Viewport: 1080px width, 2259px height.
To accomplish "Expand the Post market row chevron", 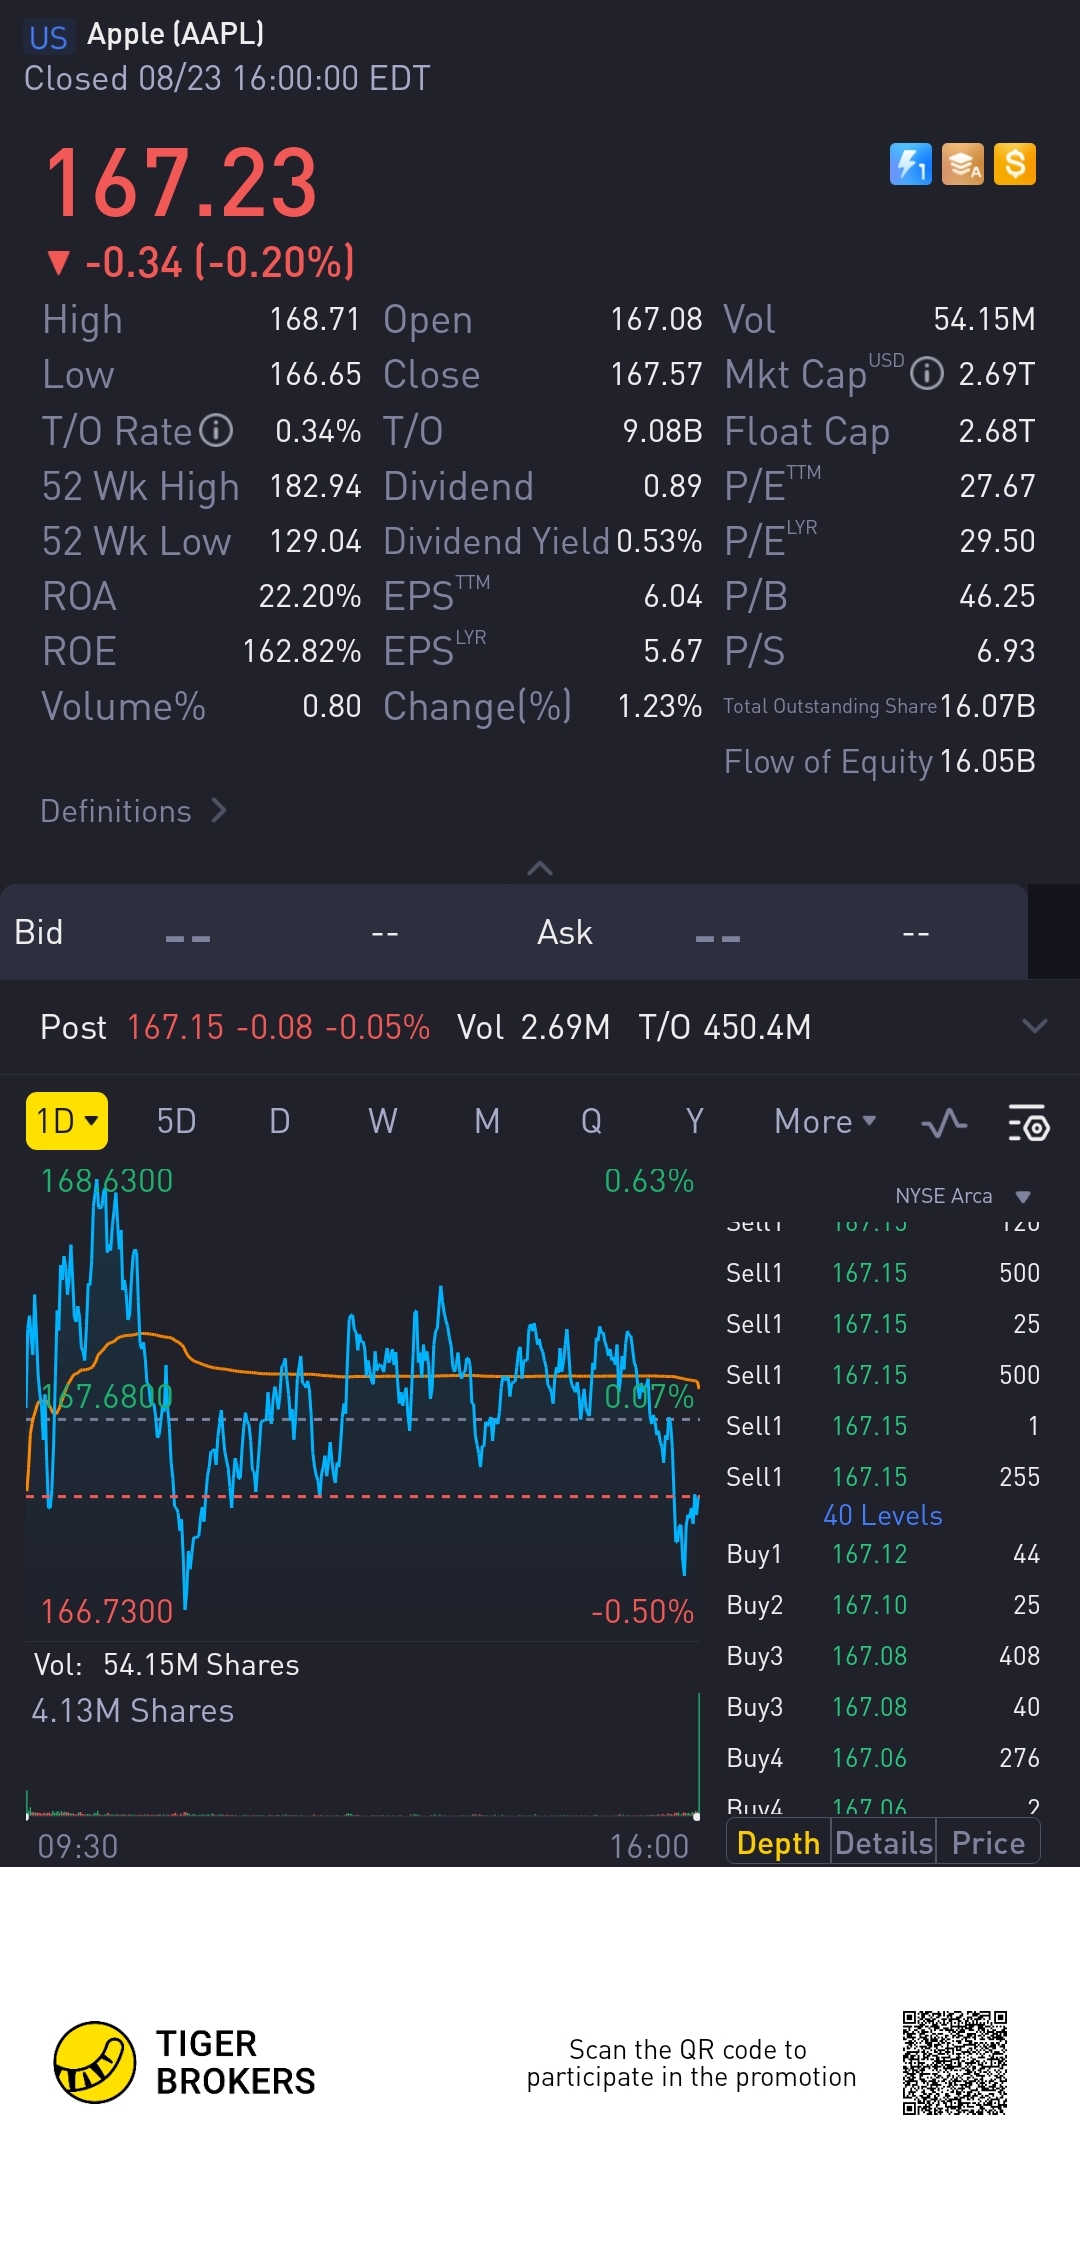I will click(1034, 1026).
